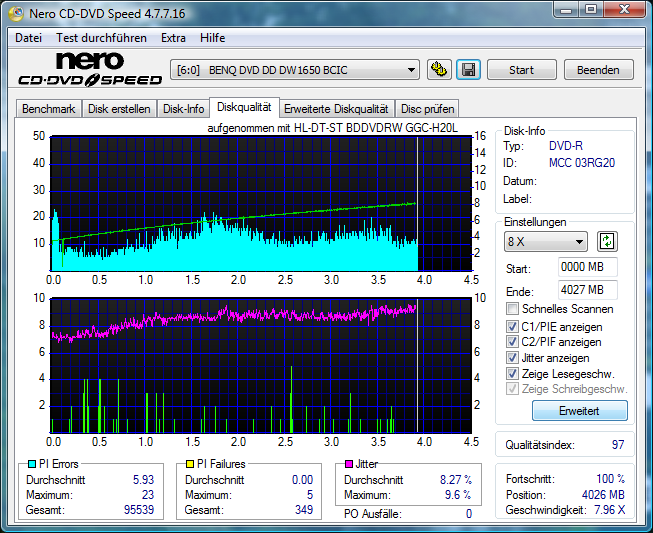Viewport: 653px width, 533px height.
Task: Click the save floppy disk icon
Action: point(468,70)
